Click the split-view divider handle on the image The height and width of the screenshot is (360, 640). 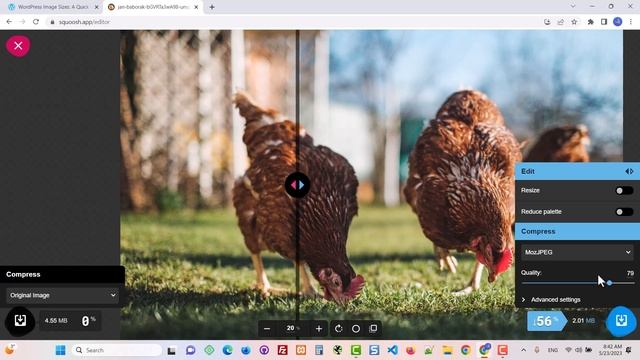click(x=298, y=185)
